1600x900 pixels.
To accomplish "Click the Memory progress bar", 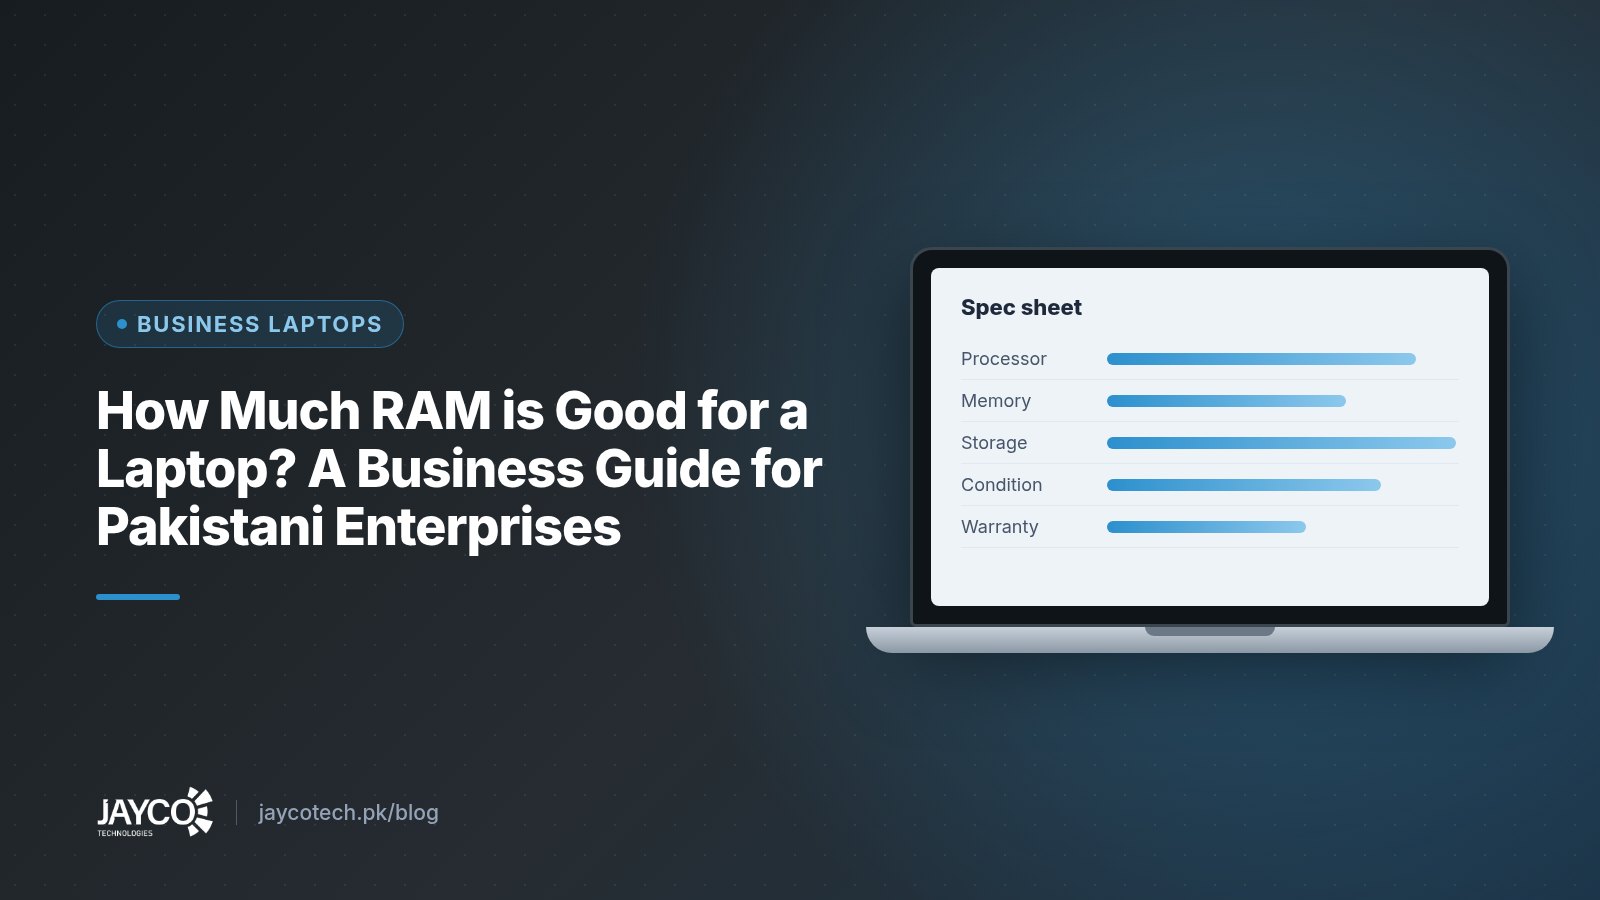I will coord(1226,401).
